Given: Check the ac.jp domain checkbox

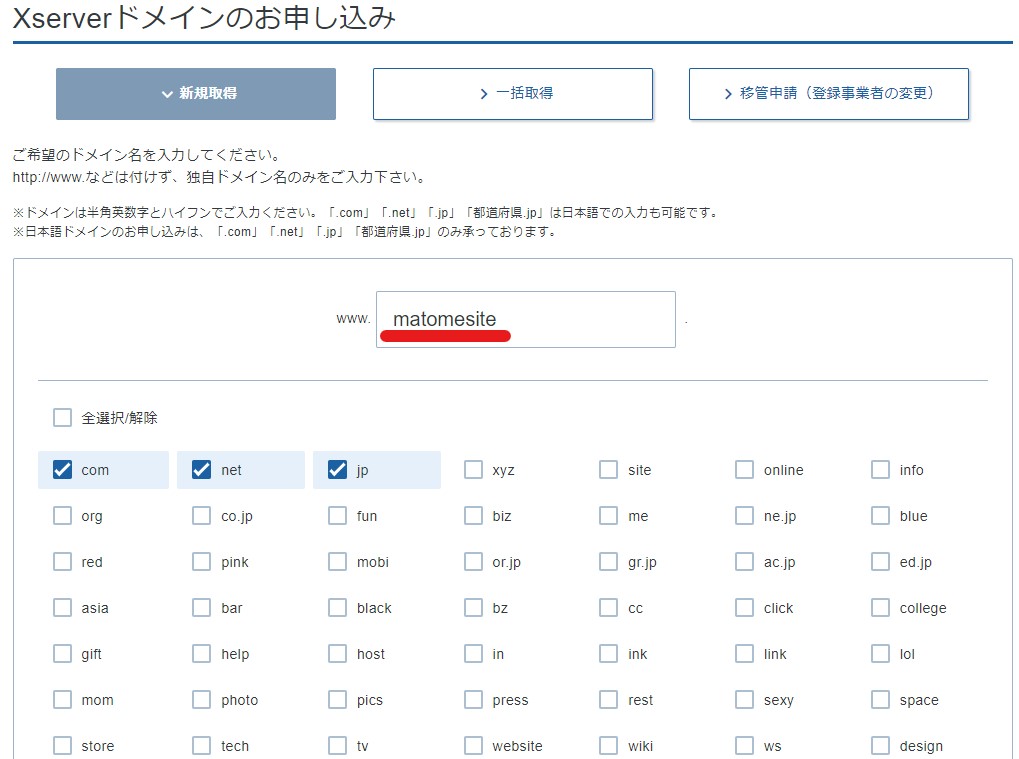Looking at the screenshot, I should click(x=744, y=561).
